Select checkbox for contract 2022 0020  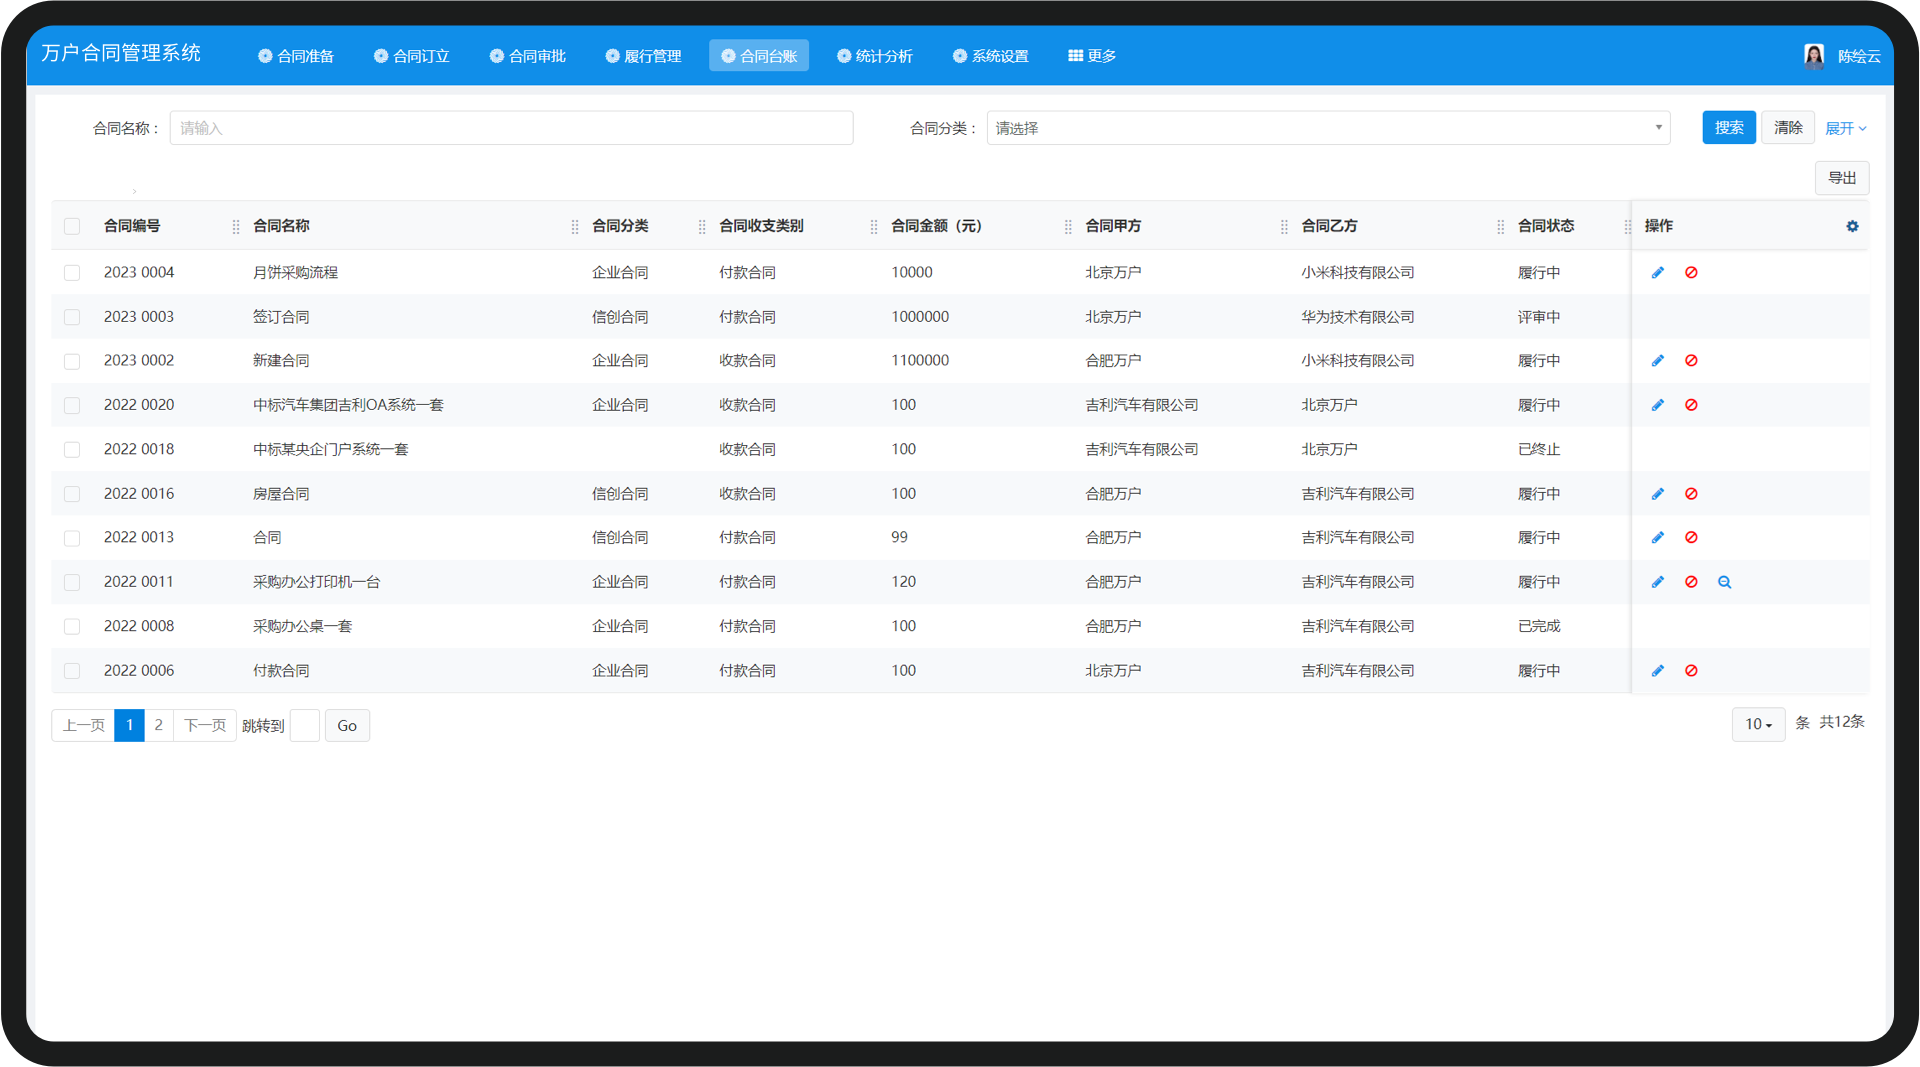pos(72,405)
